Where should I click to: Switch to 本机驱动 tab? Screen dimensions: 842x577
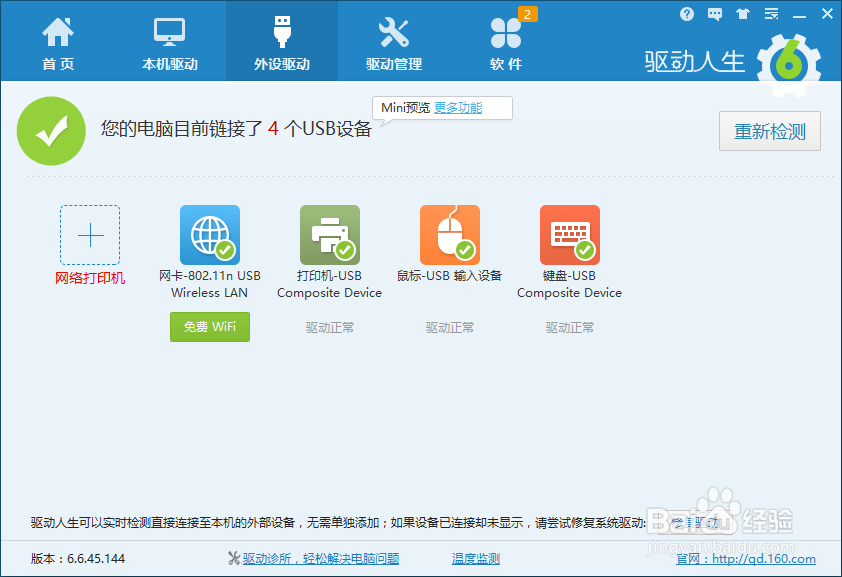tap(170, 43)
